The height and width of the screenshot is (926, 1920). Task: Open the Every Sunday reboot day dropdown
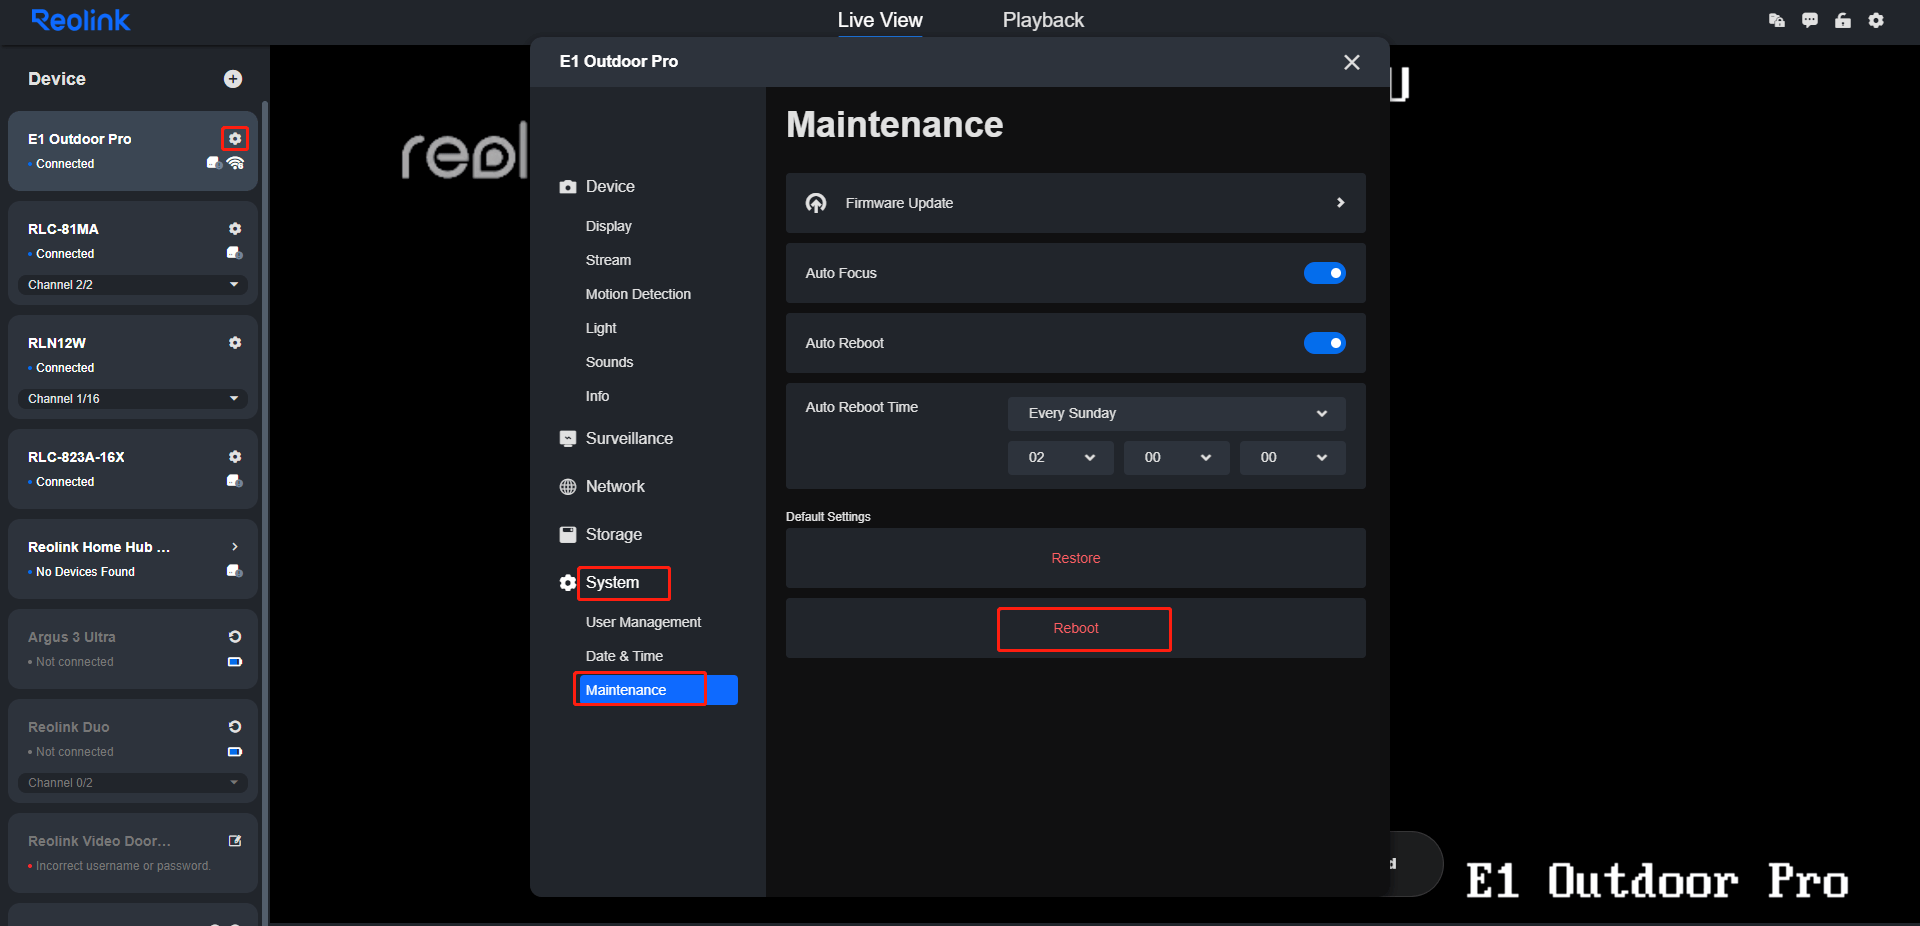pos(1177,413)
